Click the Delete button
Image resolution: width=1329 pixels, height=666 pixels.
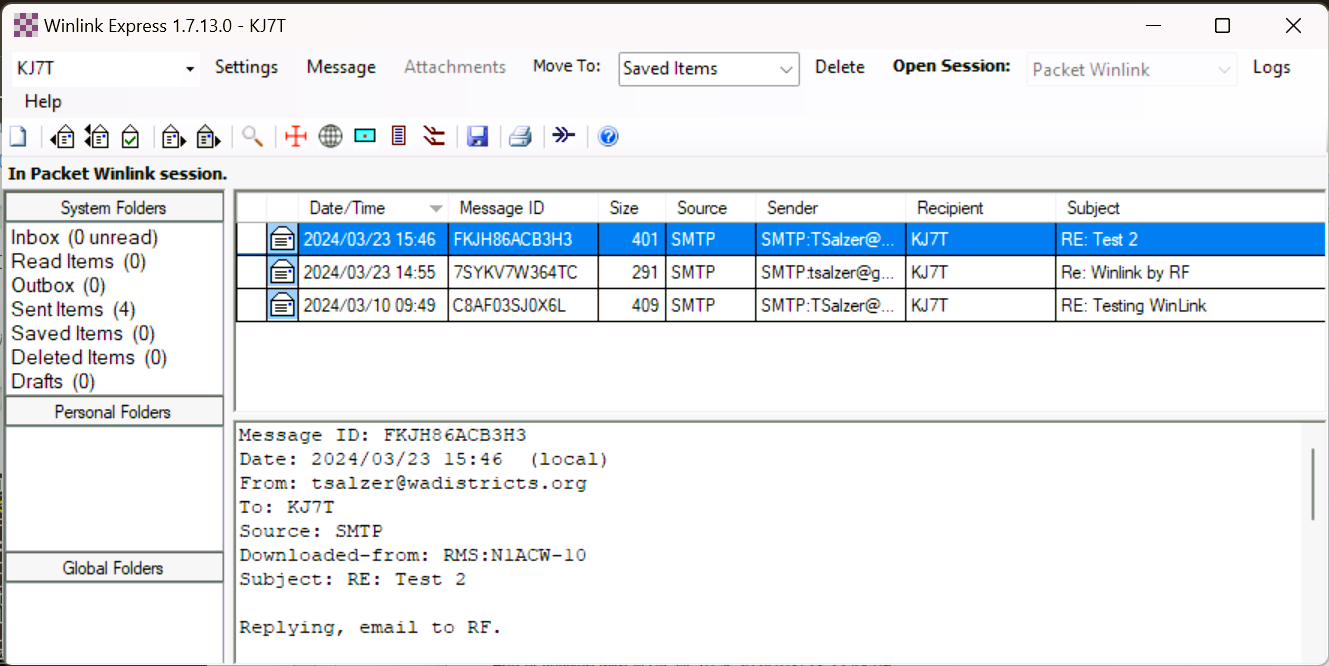pos(839,67)
